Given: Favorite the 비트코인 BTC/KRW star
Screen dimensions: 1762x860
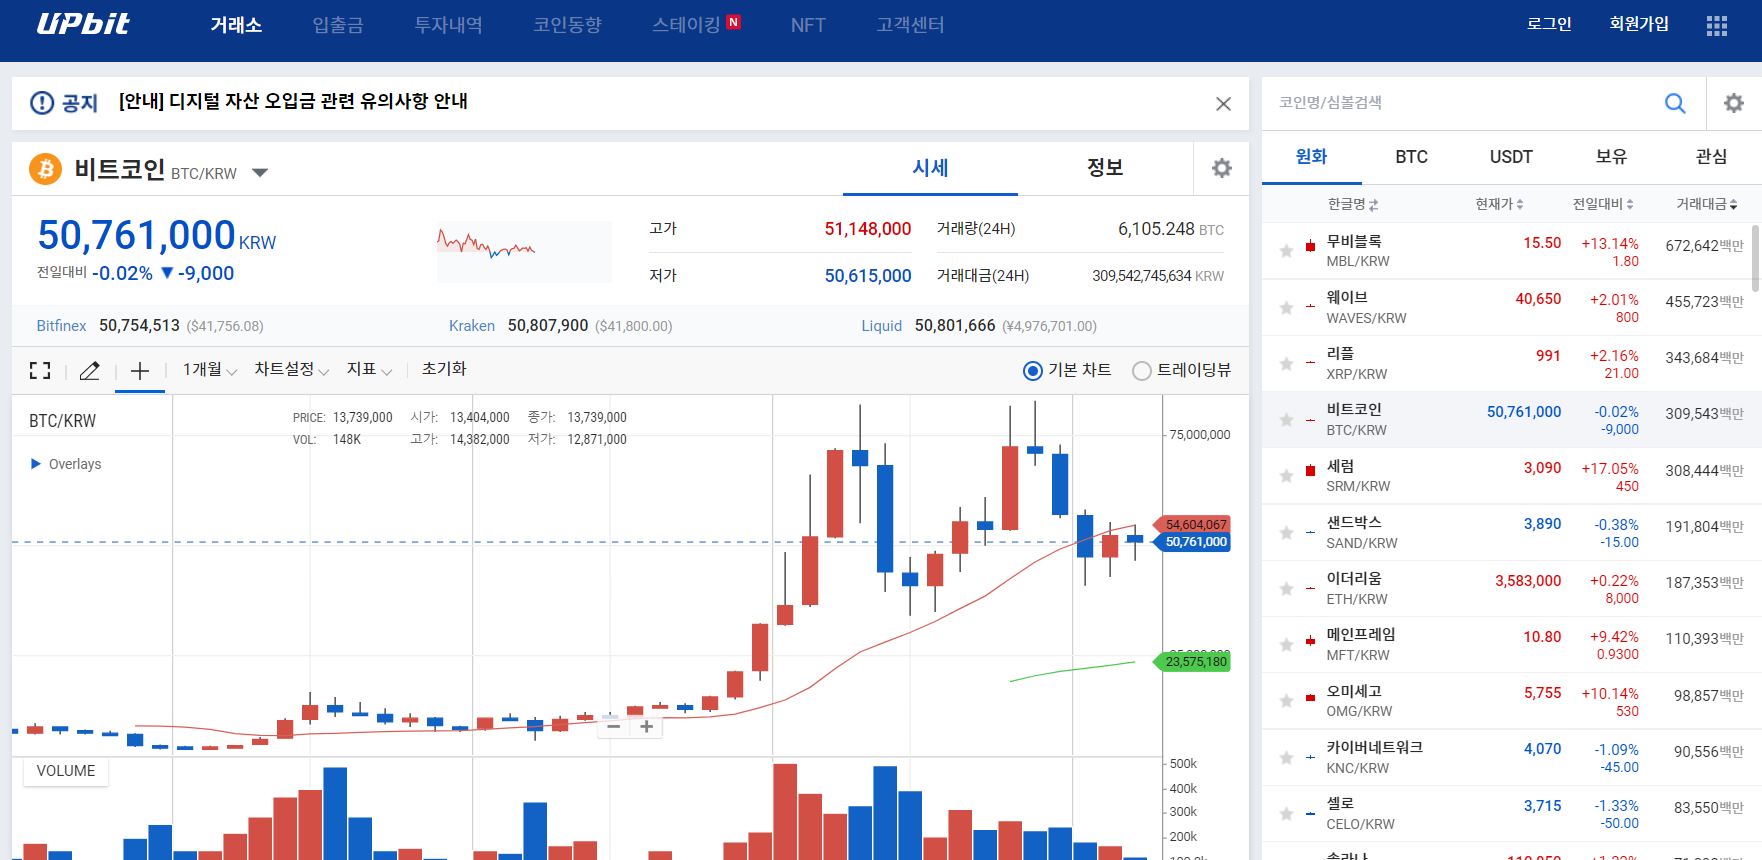Looking at the screenshot, I should pyautogui.click(x=1286, y=420).
